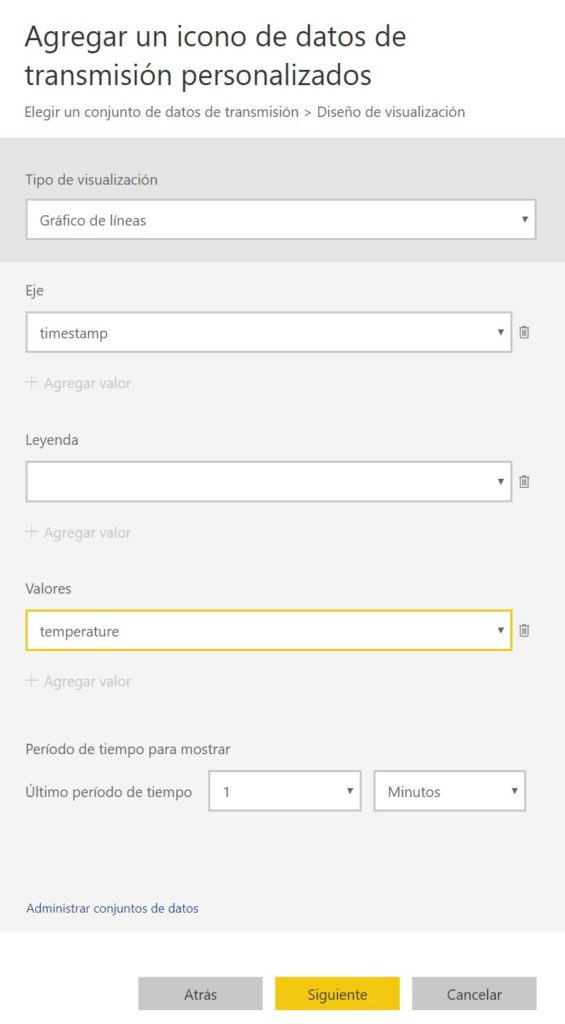
Task: Continue with the Siguiente button
Action: (x=337, y=995)
